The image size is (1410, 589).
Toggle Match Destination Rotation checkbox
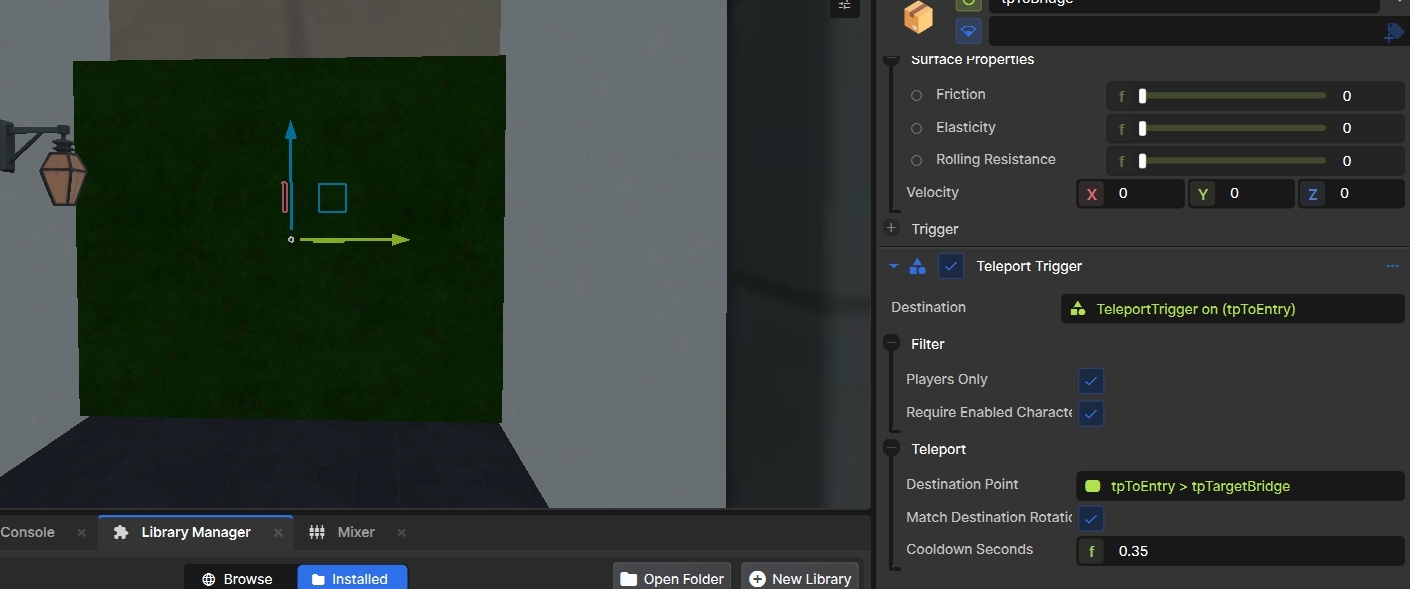pos(1091,519)
